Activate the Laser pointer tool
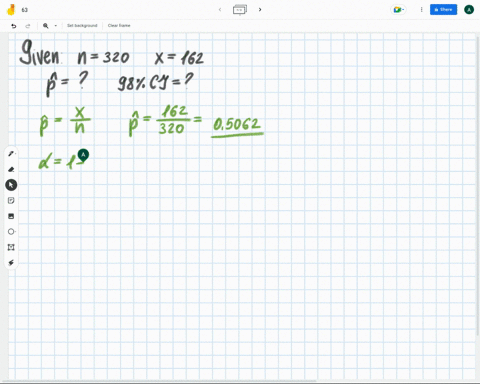This screenshot has width=480, height=384. pyautogui.click(x=11, y=263)
